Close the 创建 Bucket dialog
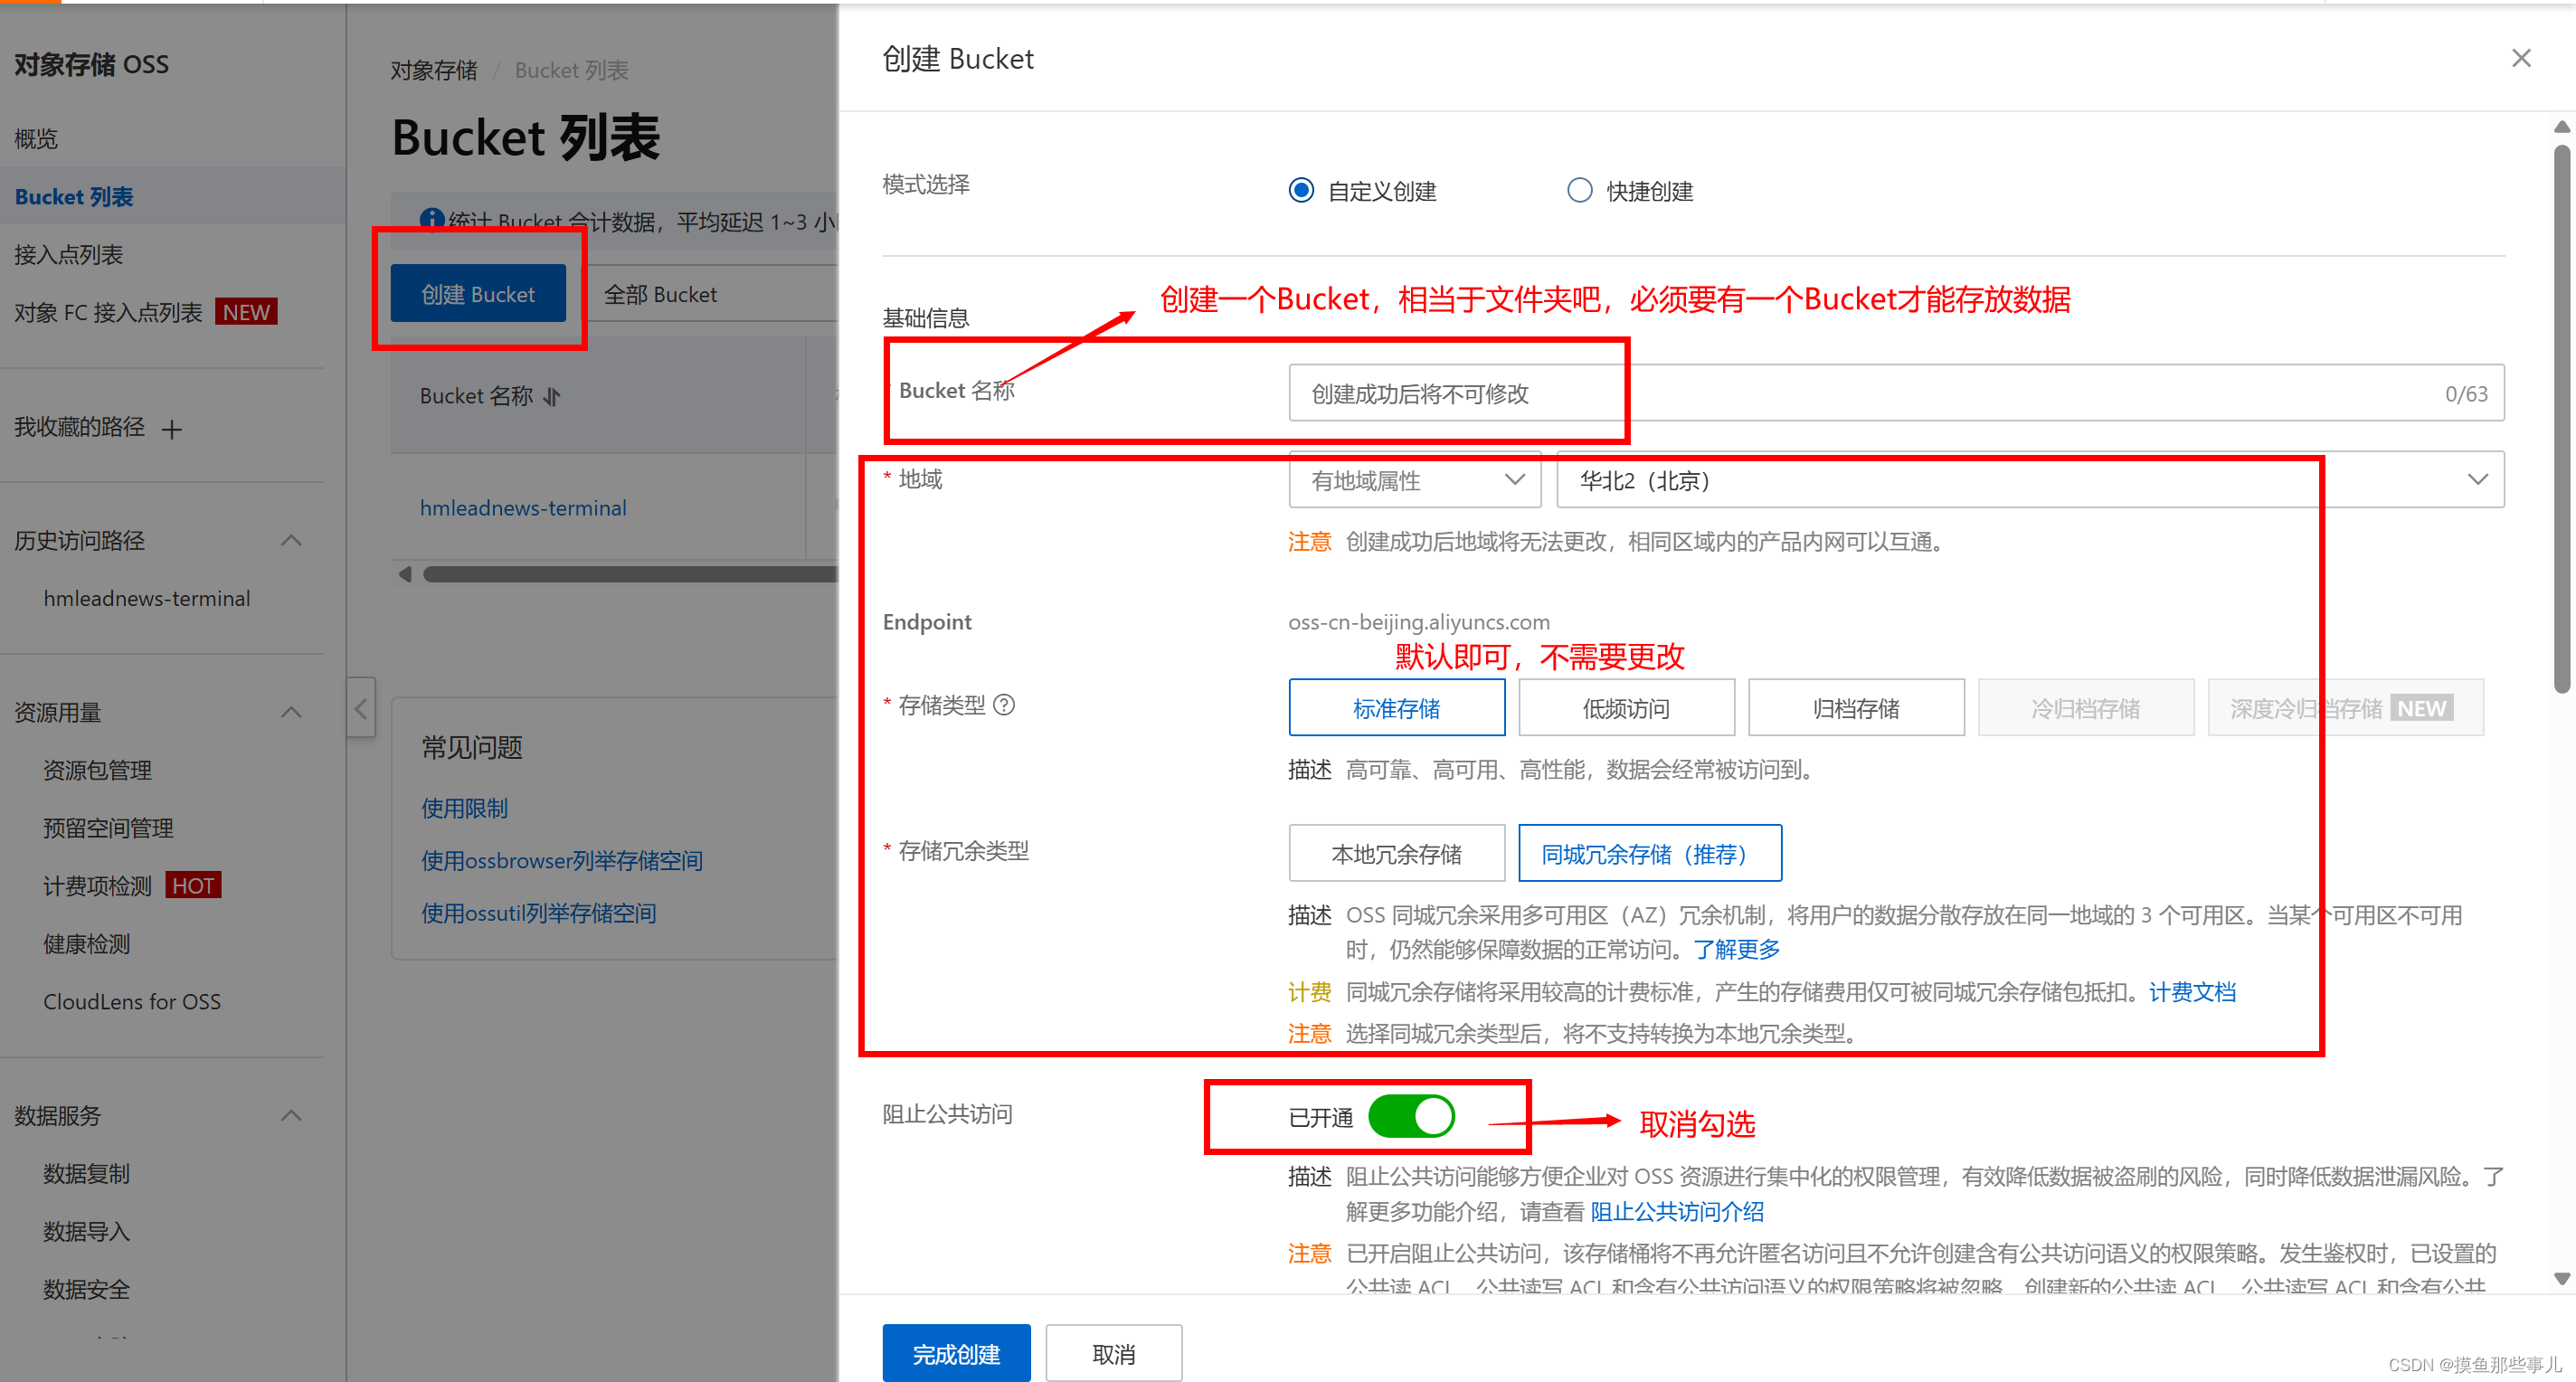The height and width of the screenshot is (1382, 2576). pyautogui.click(x=2521, y=58)
